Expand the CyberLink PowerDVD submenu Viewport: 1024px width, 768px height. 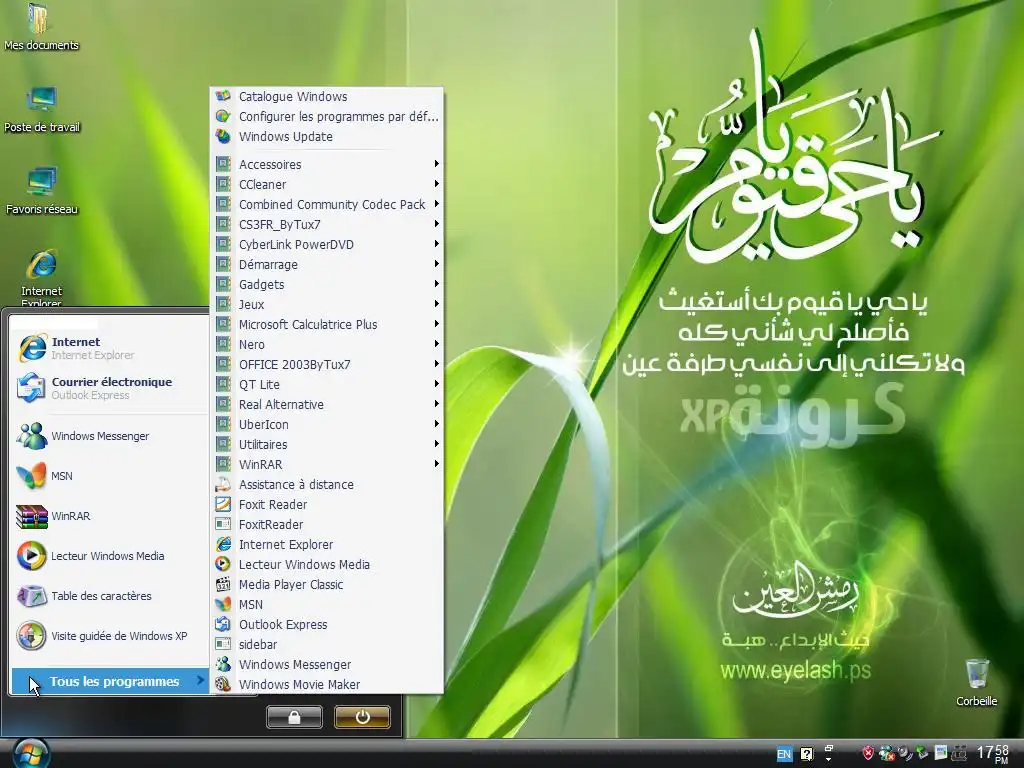pos(327,244)
